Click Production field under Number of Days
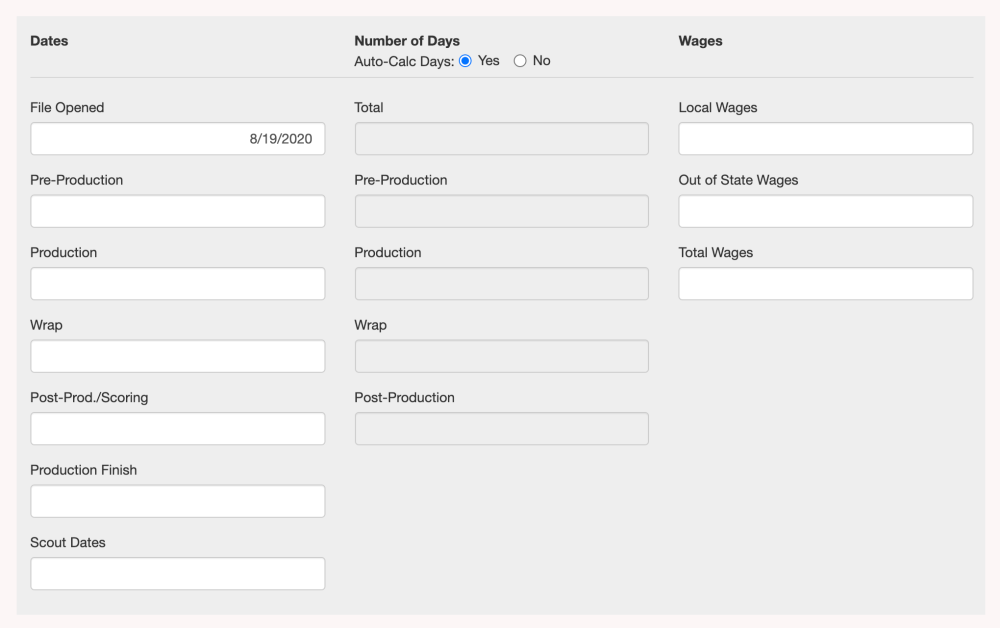1000x628 pixels. click(x=501, y=284)
